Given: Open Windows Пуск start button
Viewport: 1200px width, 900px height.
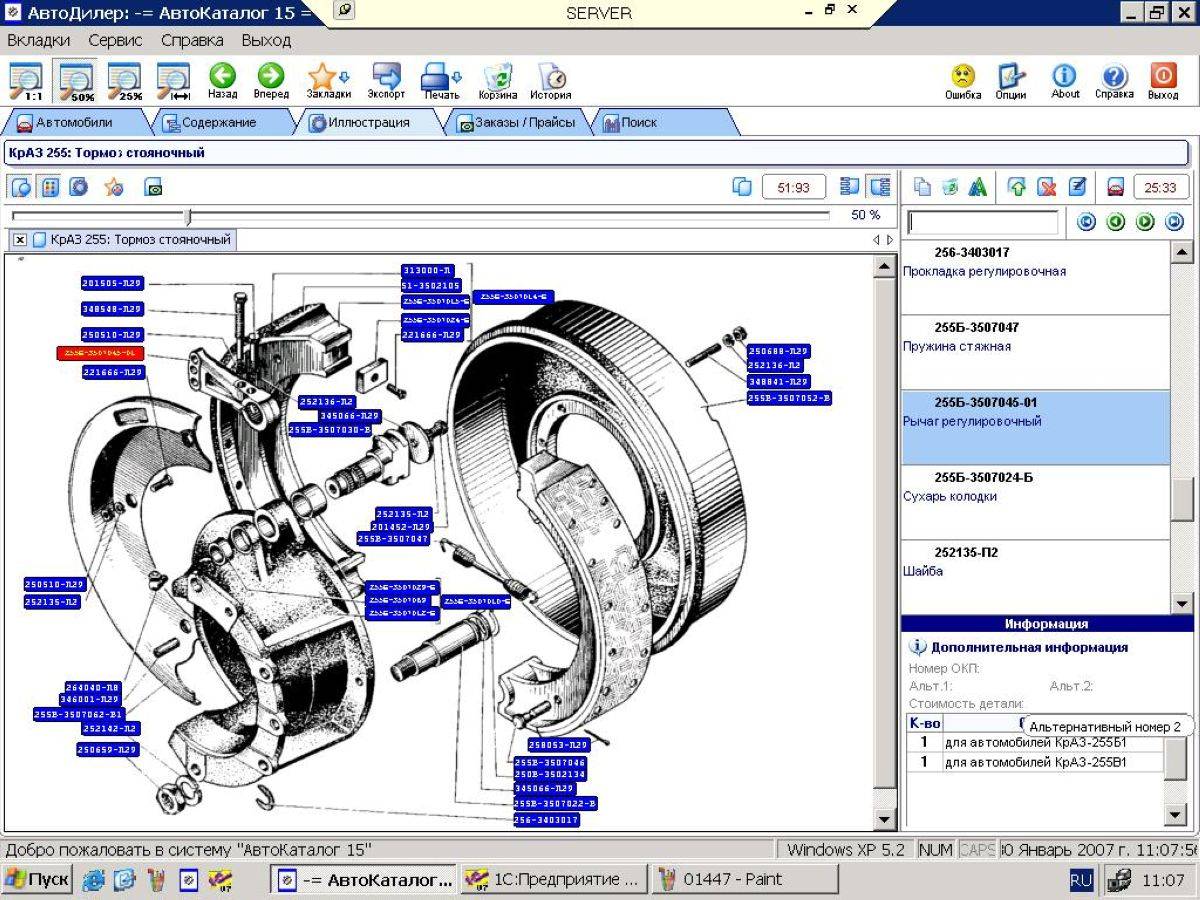Looking at the screenshot, I should [37, 880].
